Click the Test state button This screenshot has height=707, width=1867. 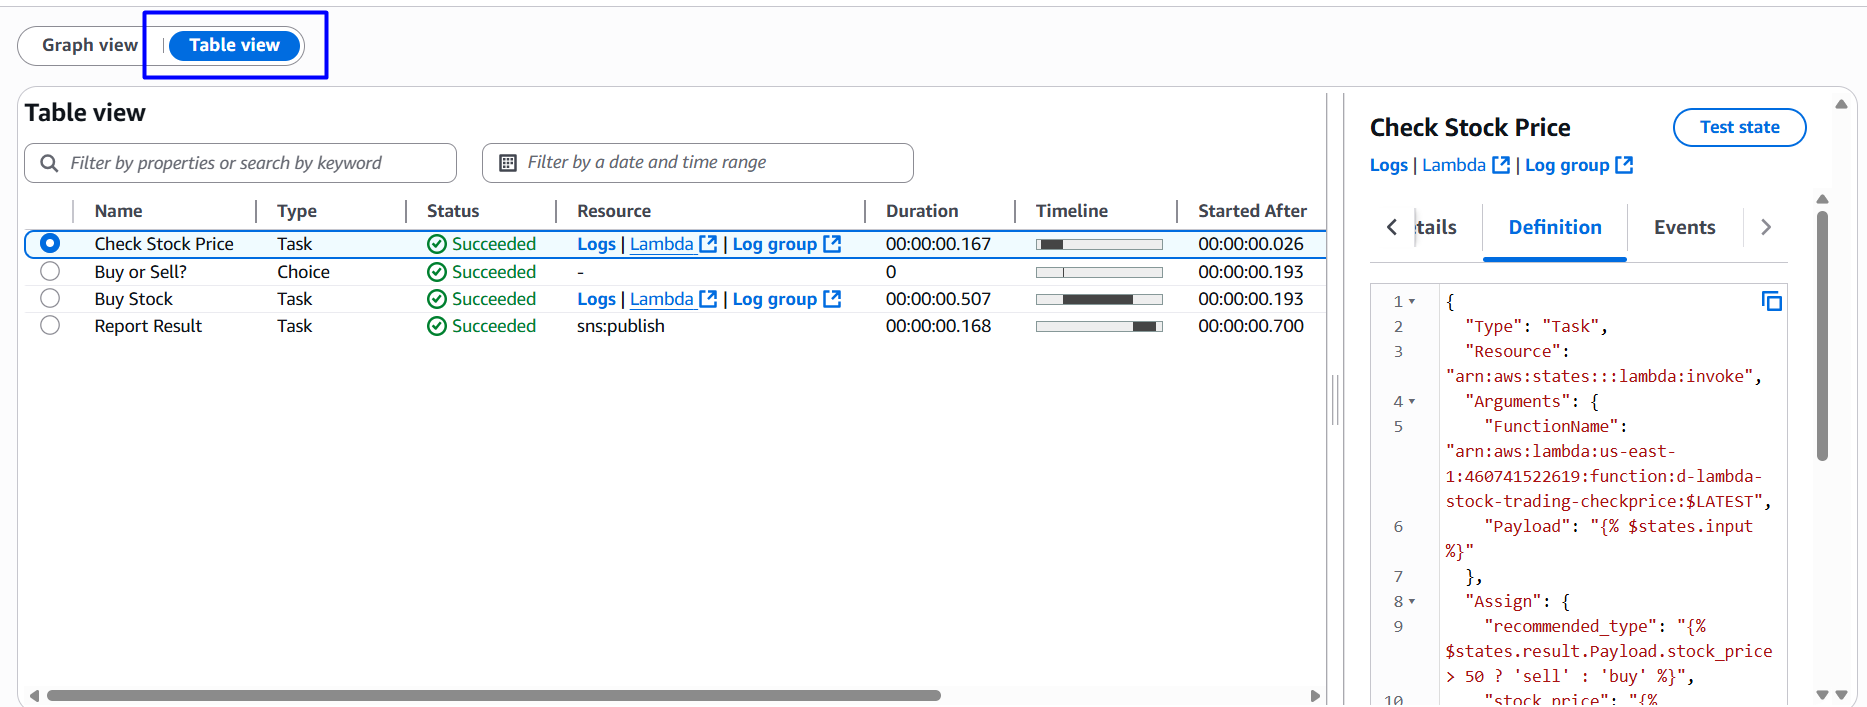(1739, 127)
